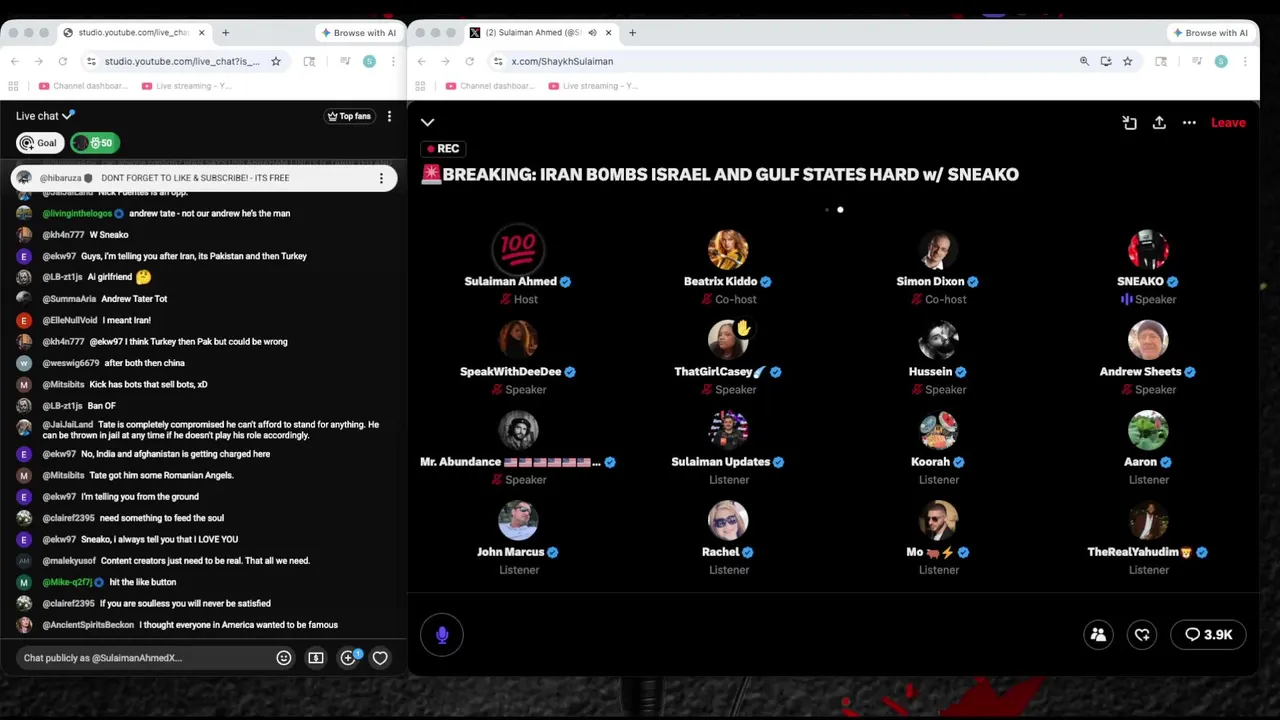The image size is (1280, 720).
Task: Send a heart reaction in YouTube chat
Action: tap(380, 658)
